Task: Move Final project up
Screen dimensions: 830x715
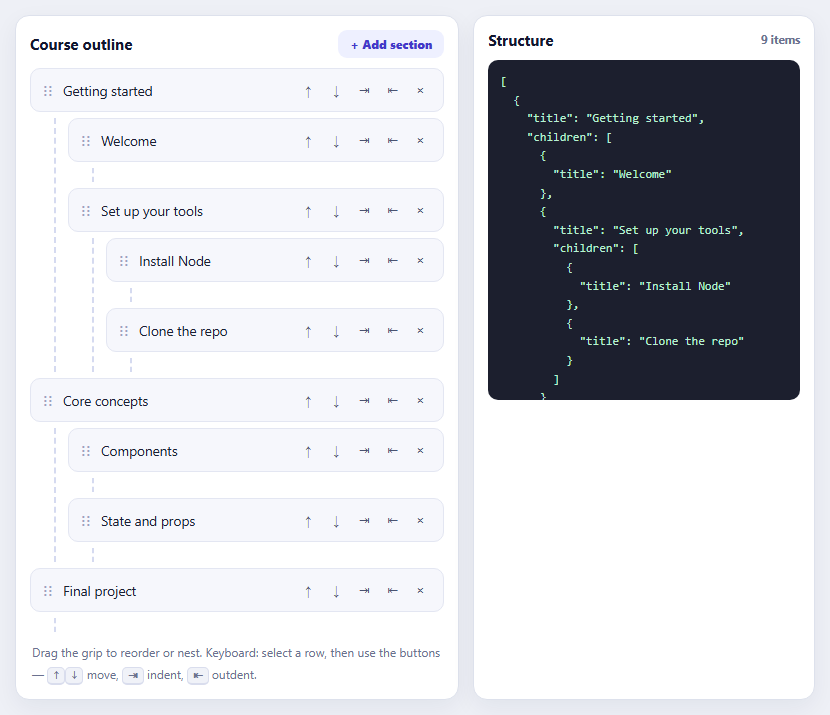Action: point(308,591)
